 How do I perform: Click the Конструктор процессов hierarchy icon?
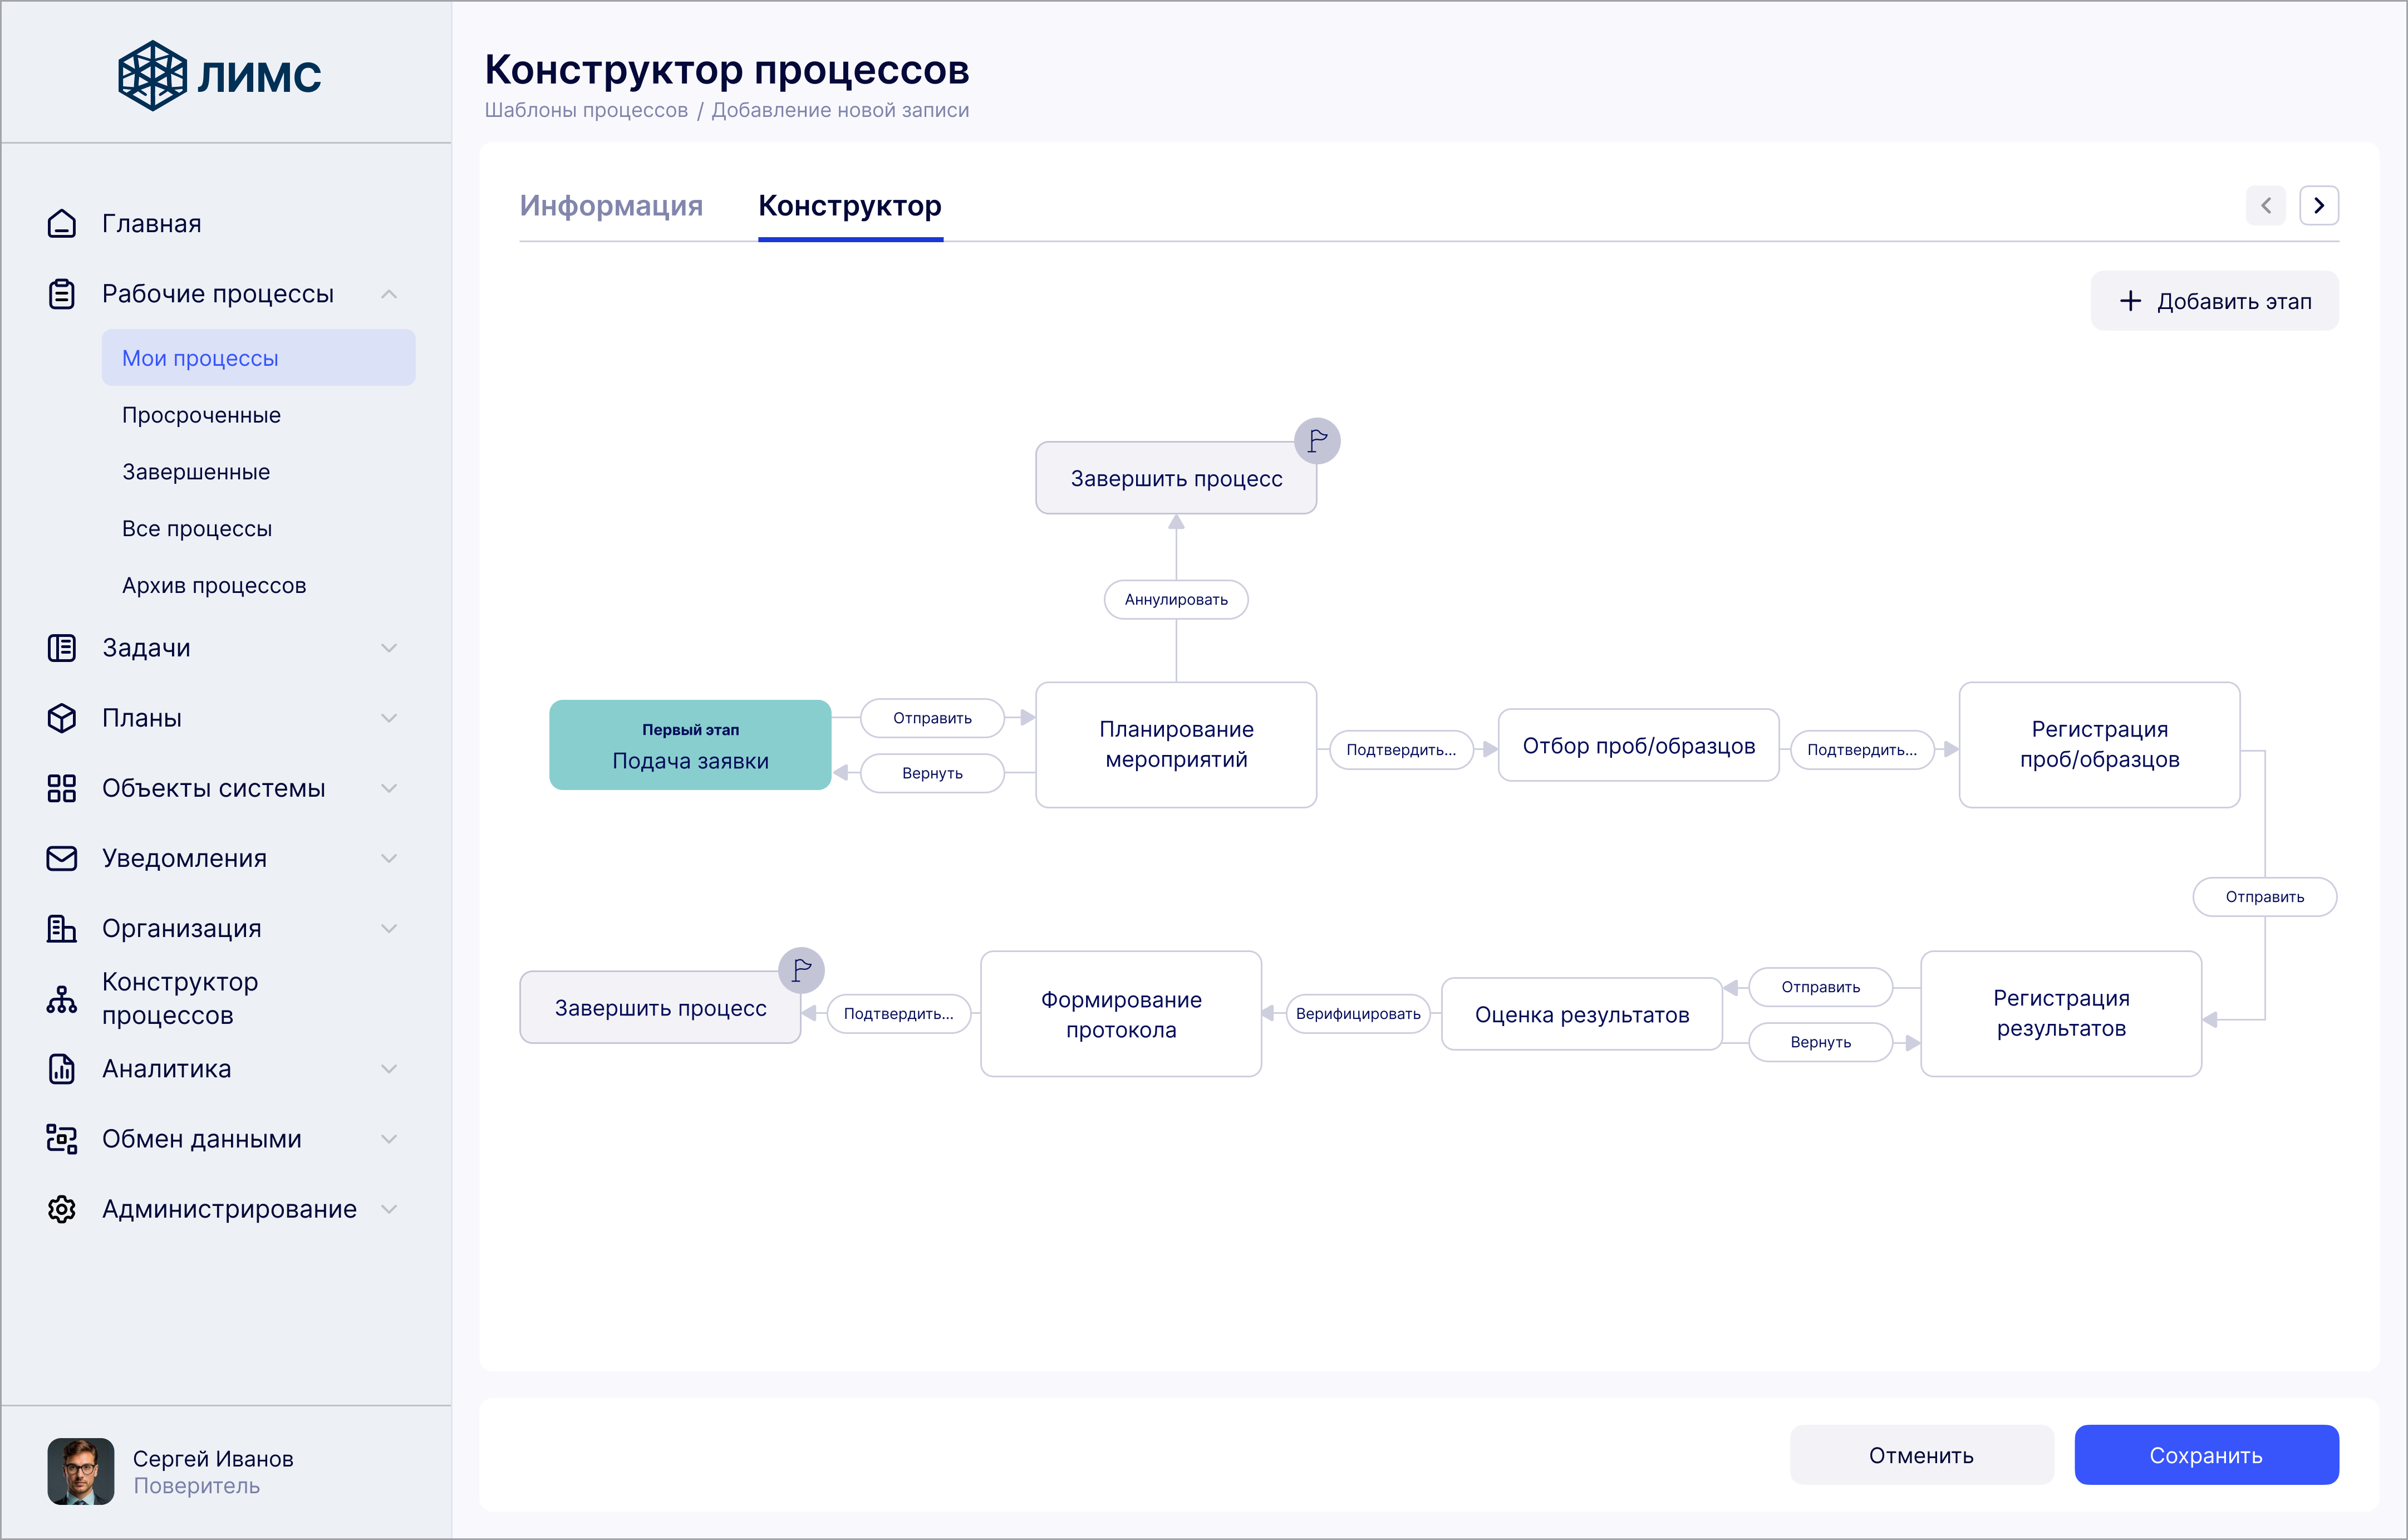point(62,999)
